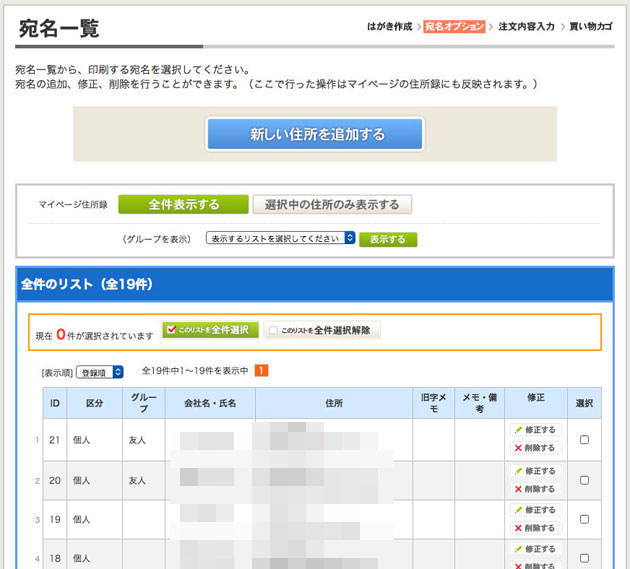Go to 注文内容入力 breadcrumb step
The height and width of the screenshot is (569, 630).
tap(526, 27)
